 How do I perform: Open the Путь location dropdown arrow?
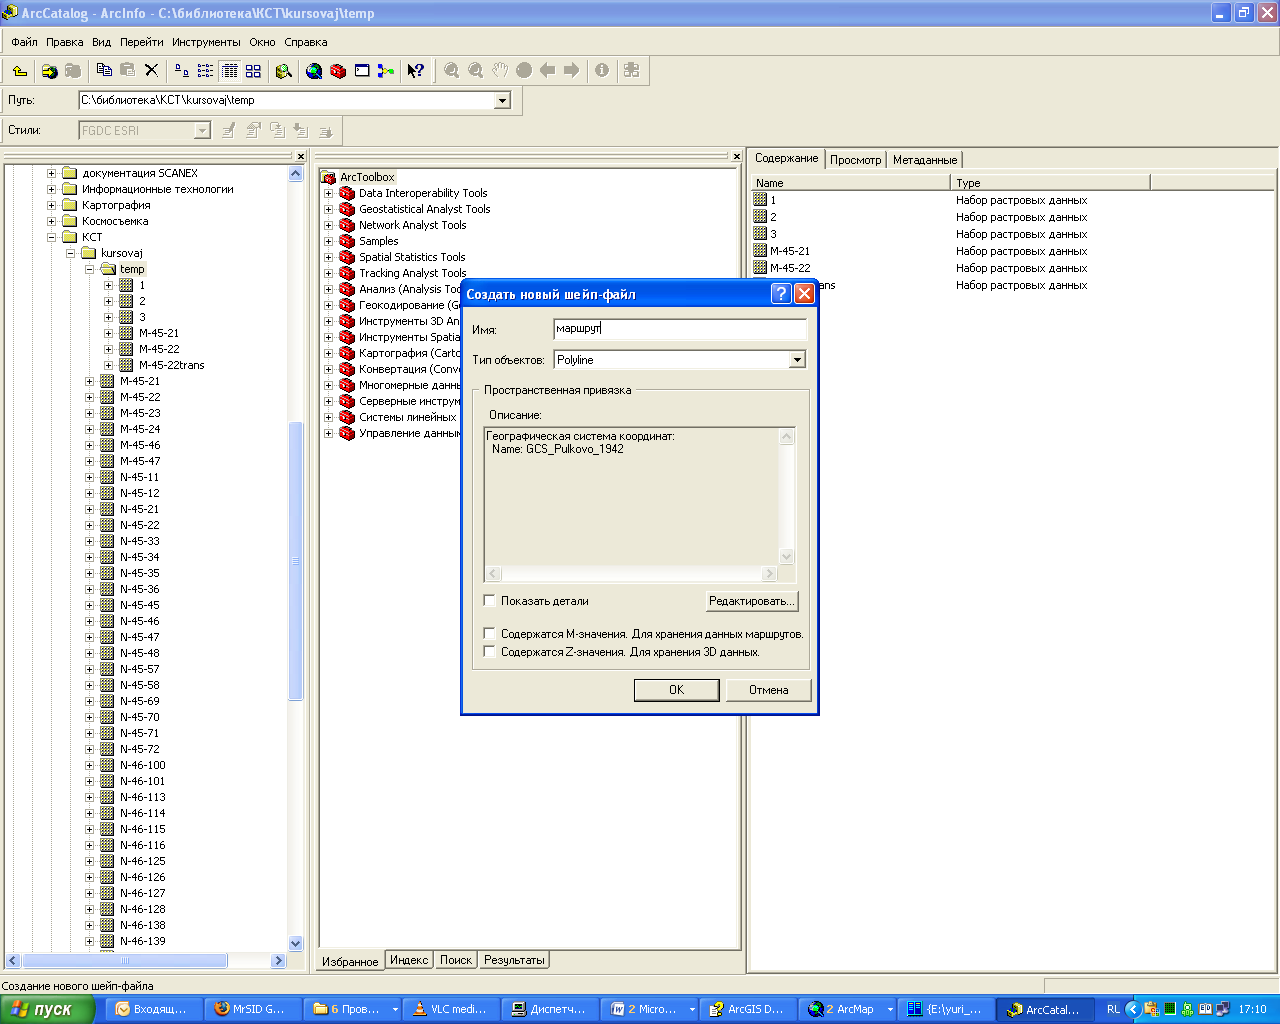[x=502, y=100]
